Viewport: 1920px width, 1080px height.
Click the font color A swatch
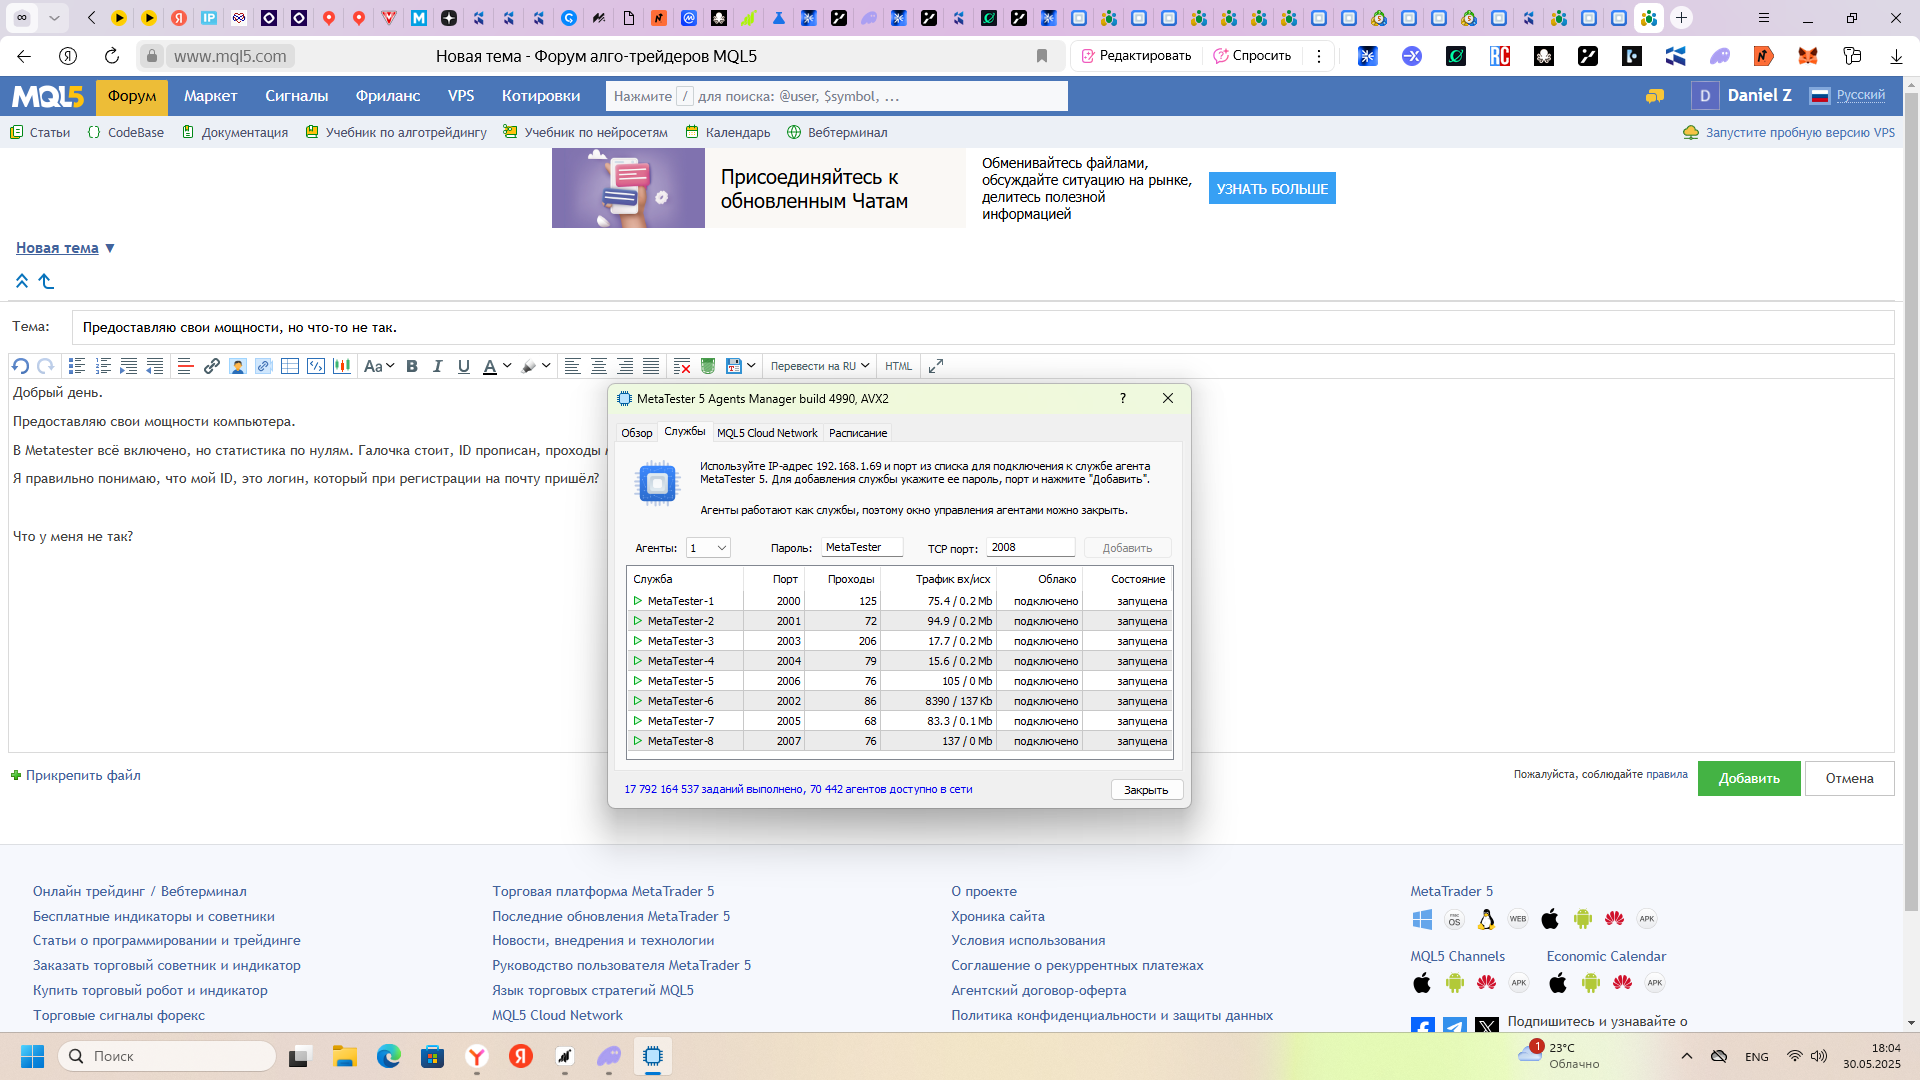tap(490, 366)
